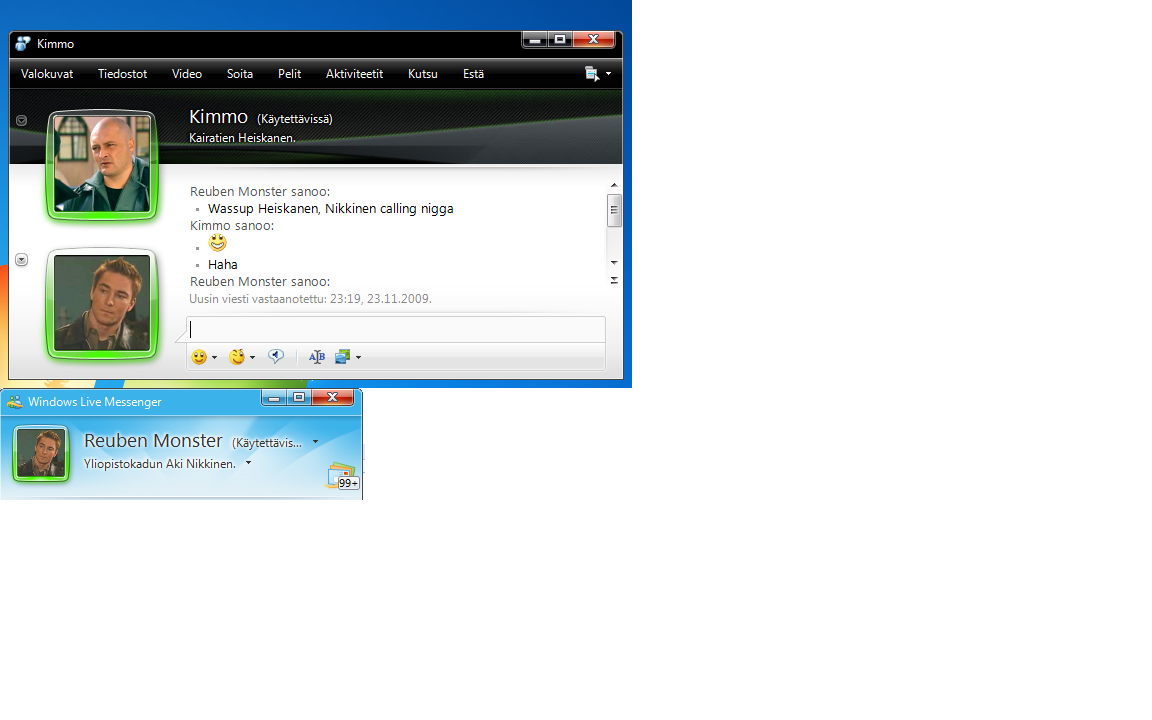Click the 'Kairatien Heiskanen.' personal message
Screen dimensions: 1152x720
click(242, 138)
